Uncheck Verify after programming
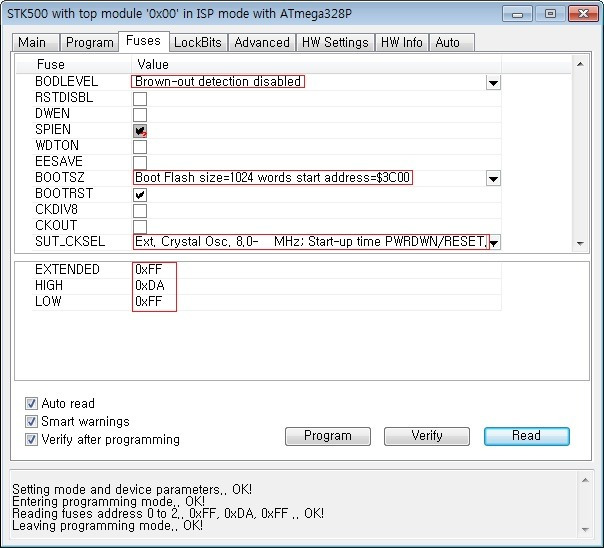Screen dimensions: 604x548 [x=31, y=439]
